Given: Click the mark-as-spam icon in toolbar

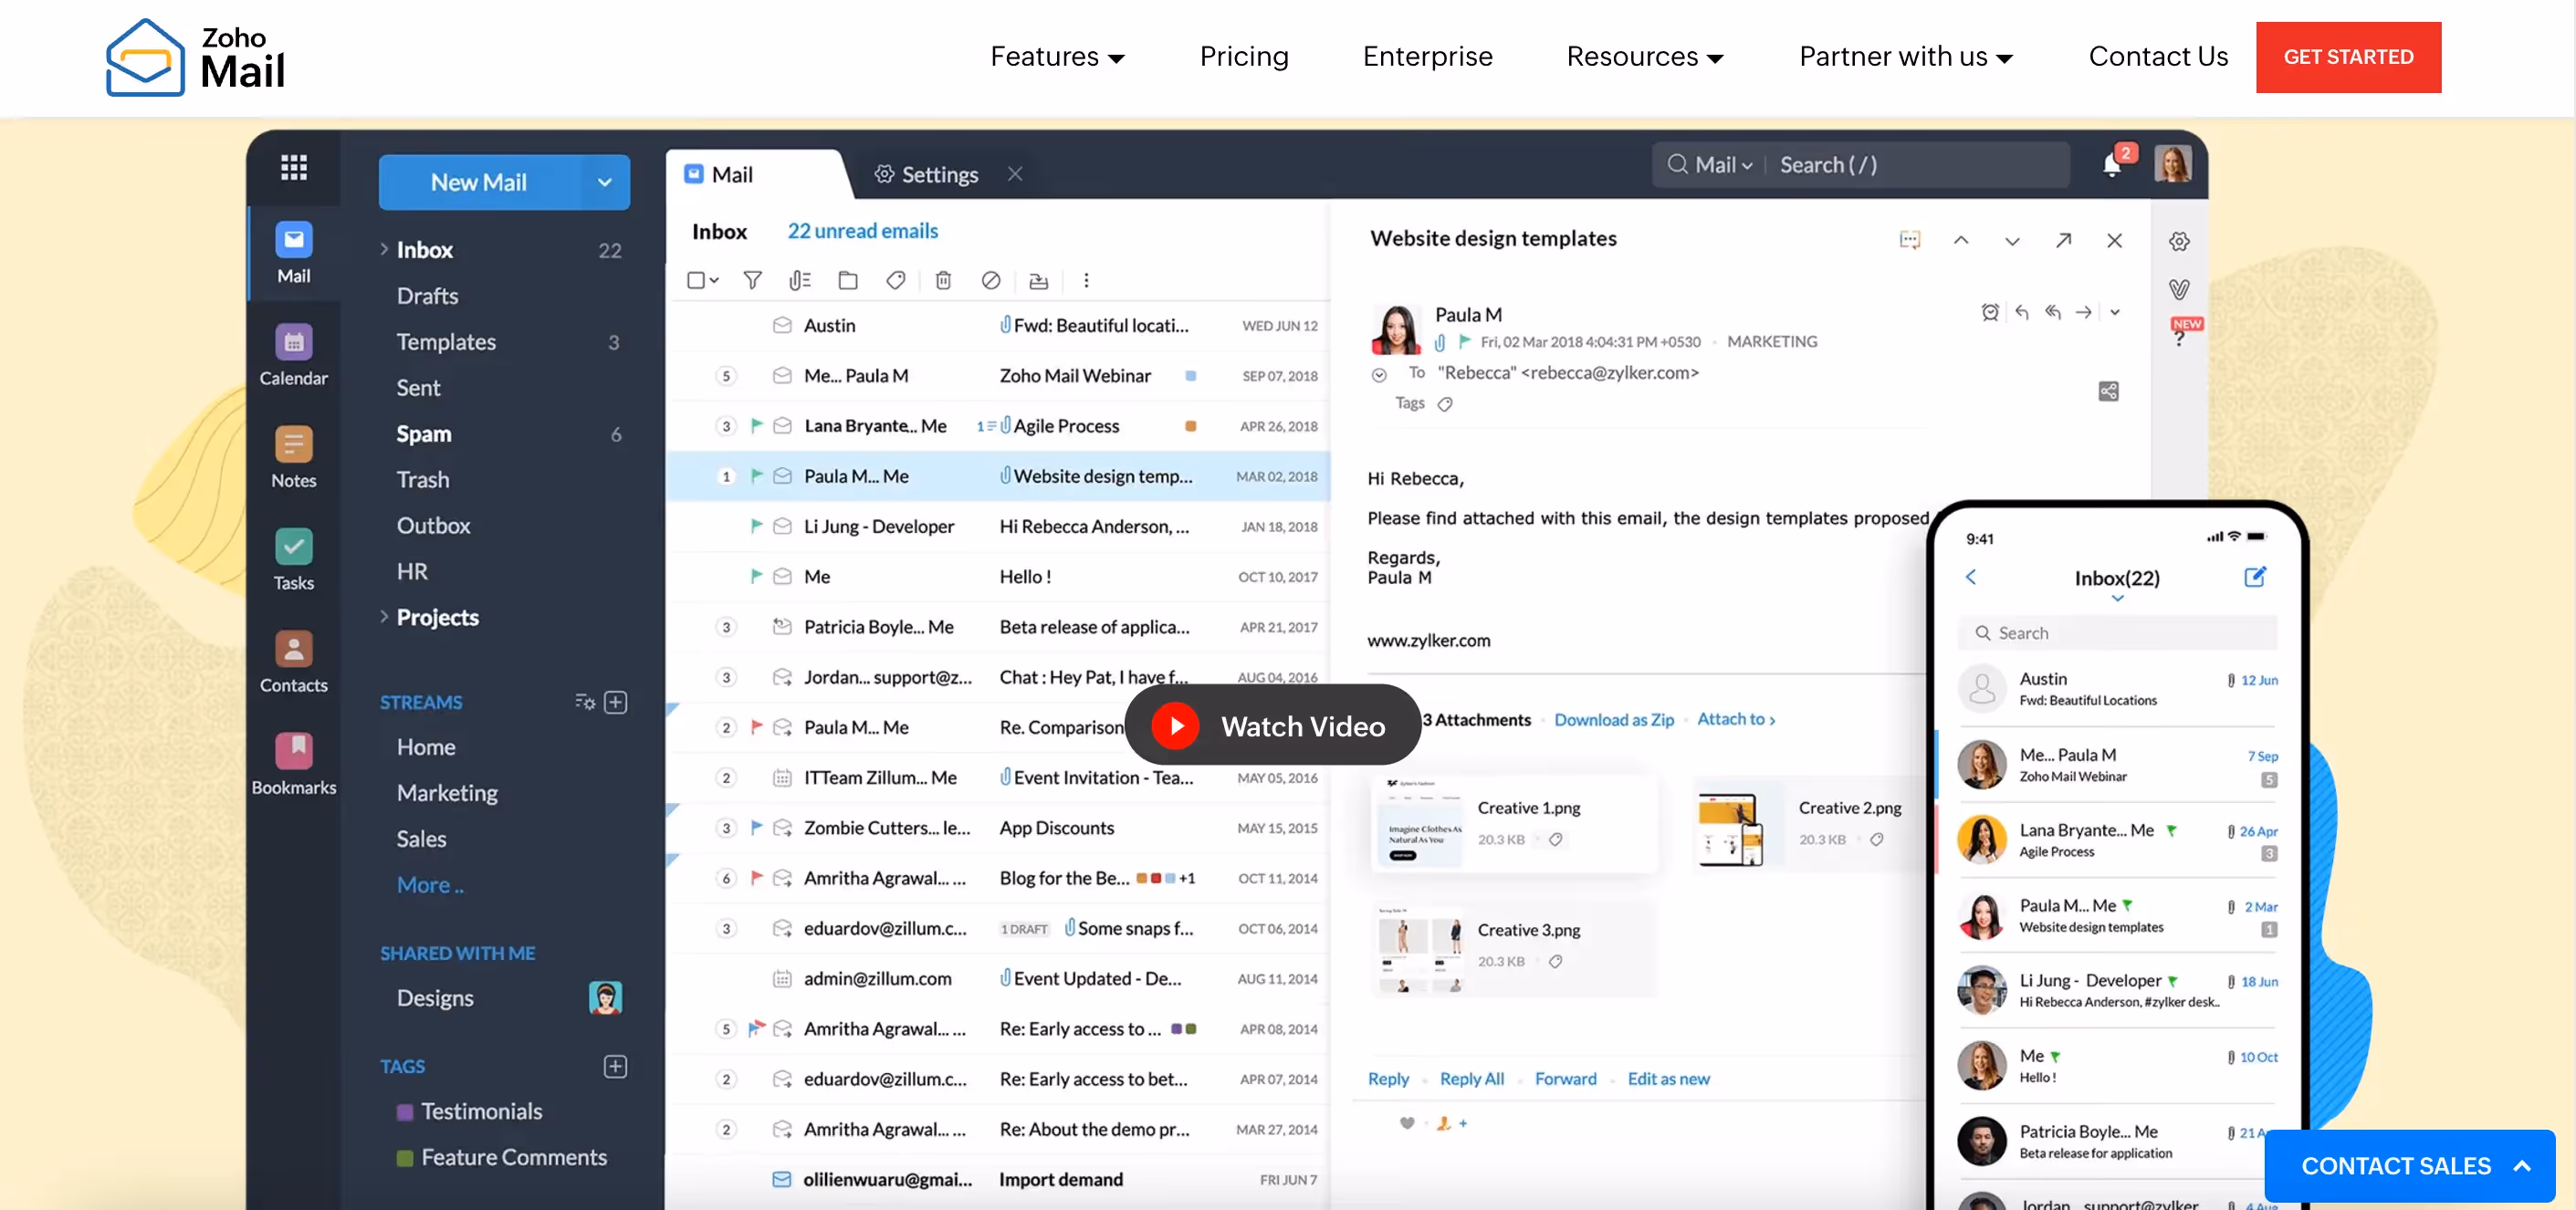Looking at the screenshot, I should coord(990,280).
